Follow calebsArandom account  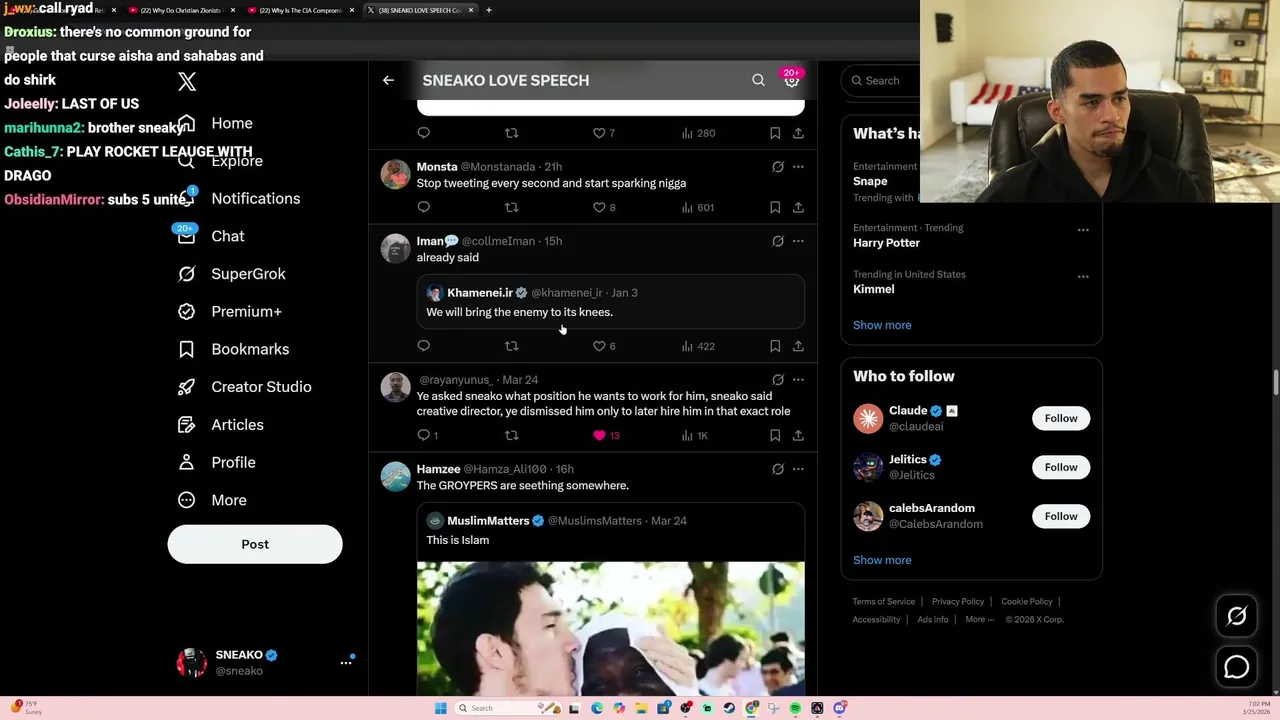[1061, 516]
